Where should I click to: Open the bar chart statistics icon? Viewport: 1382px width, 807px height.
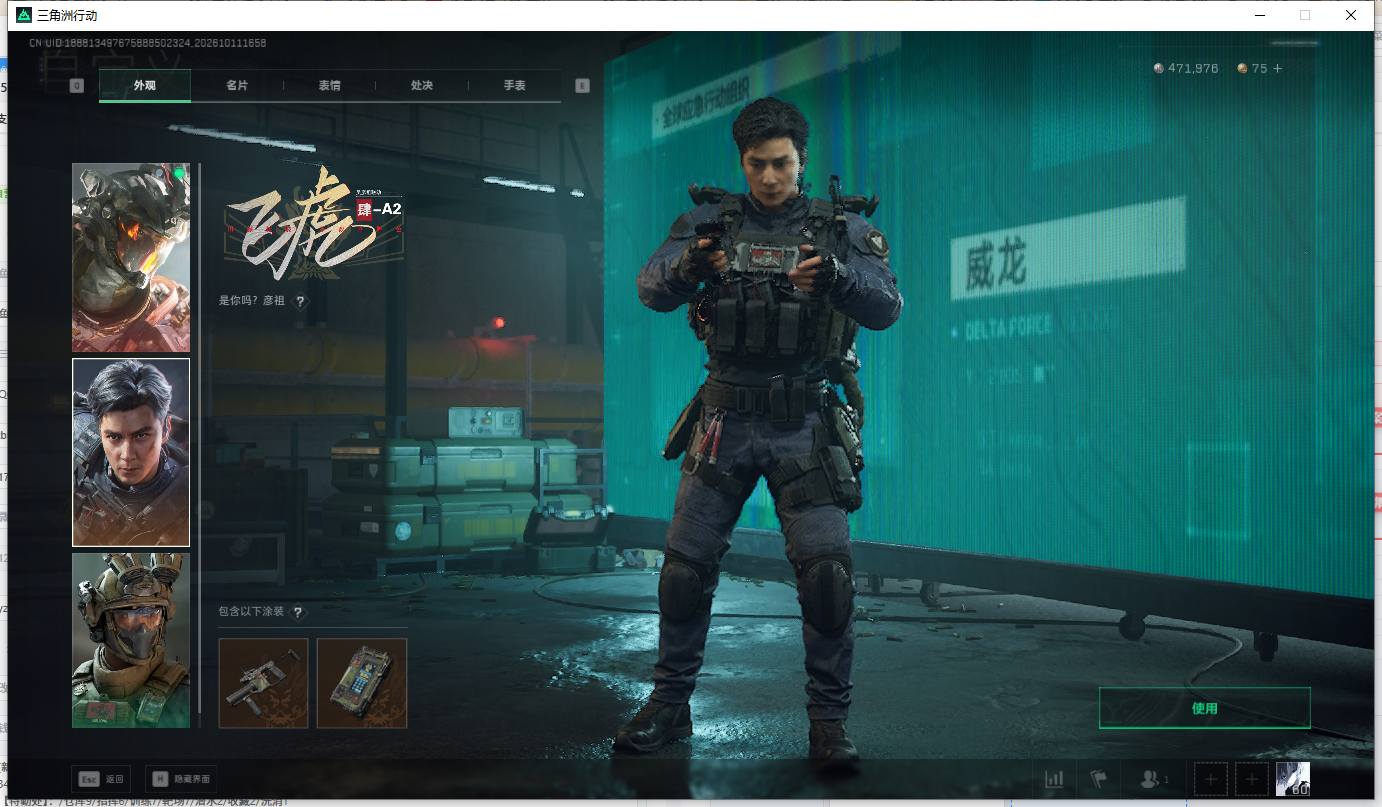(x=1054, y=779)
